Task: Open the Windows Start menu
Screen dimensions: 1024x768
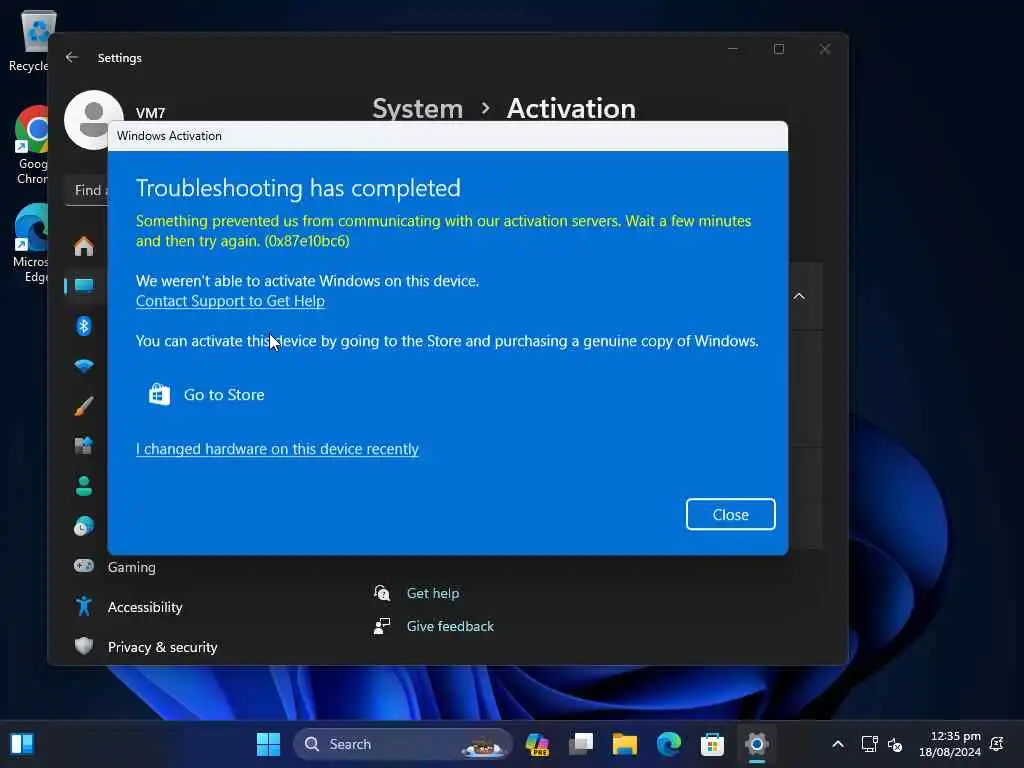Action: point(268,744)
